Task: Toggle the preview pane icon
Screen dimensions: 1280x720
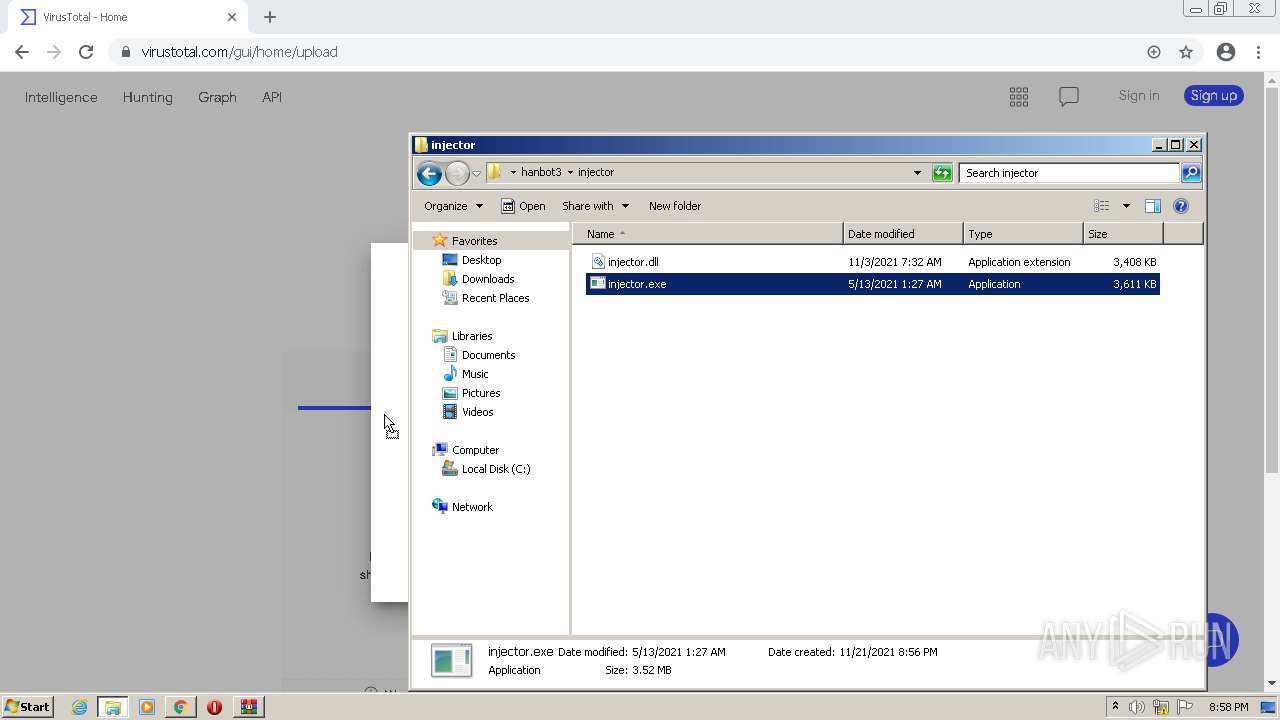Action: pos(1153,206)
